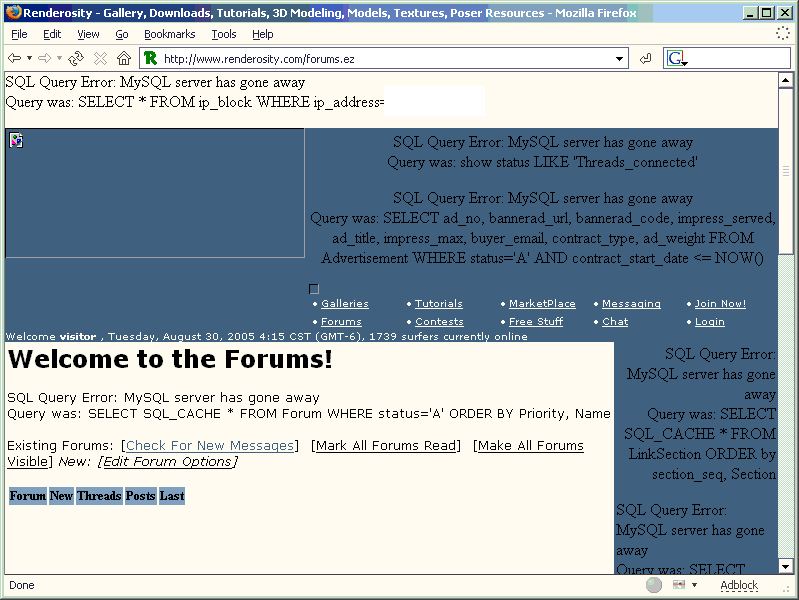Screen dimensions: 799x600
Task: Open the MarketPlace link
Action: point(542,303)
